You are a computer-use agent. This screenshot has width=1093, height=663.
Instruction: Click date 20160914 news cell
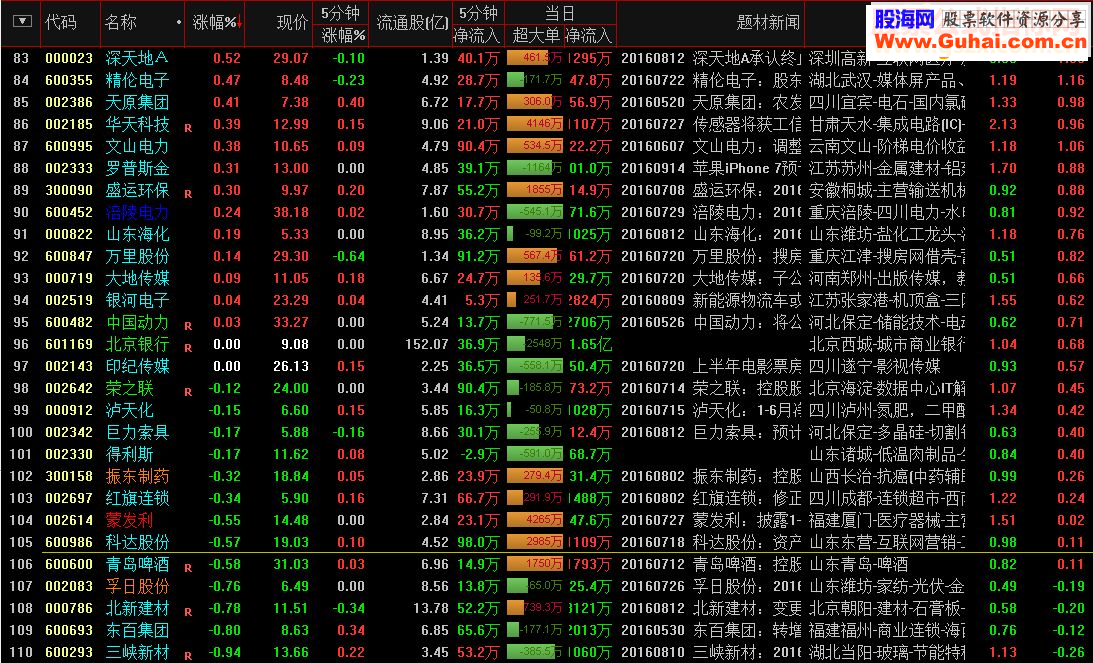(653, 168)
